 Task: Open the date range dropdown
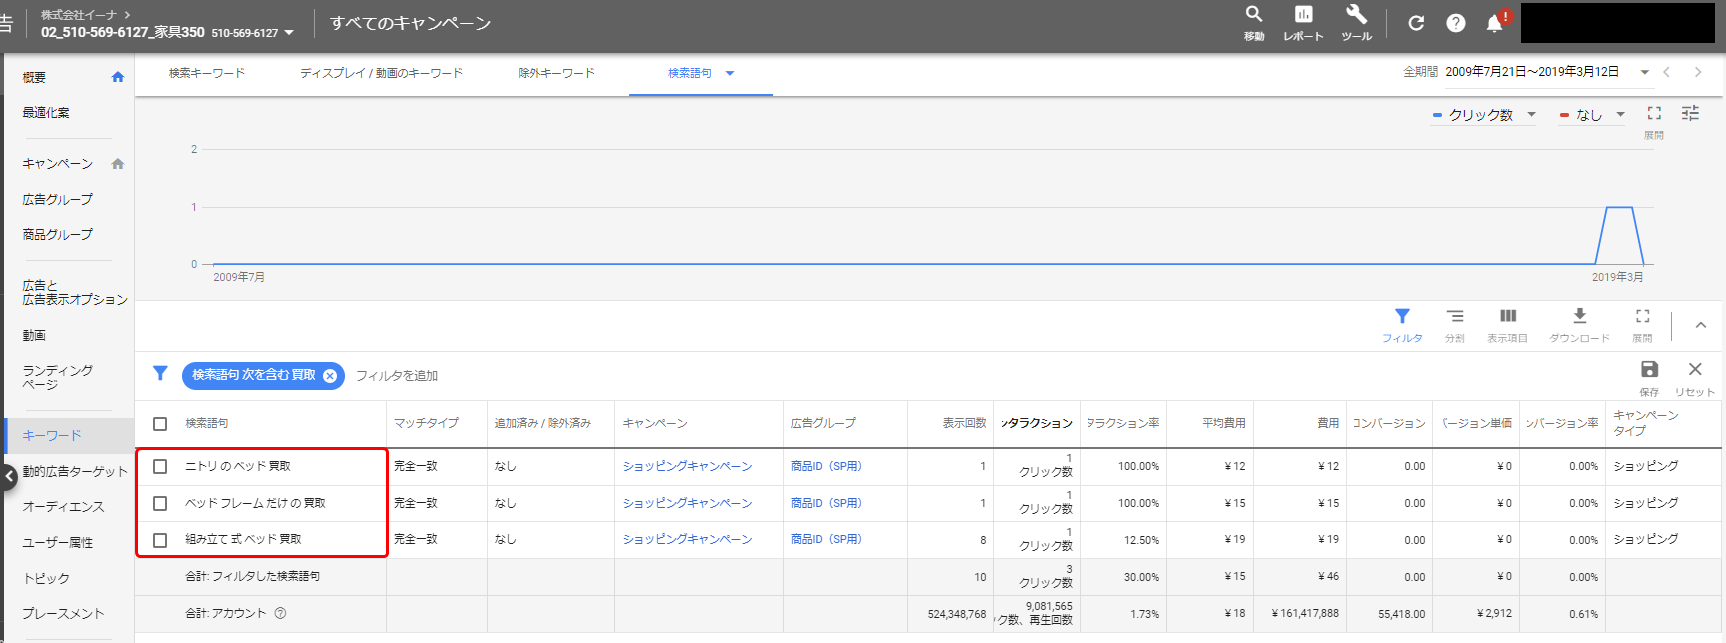point(1644,72)
